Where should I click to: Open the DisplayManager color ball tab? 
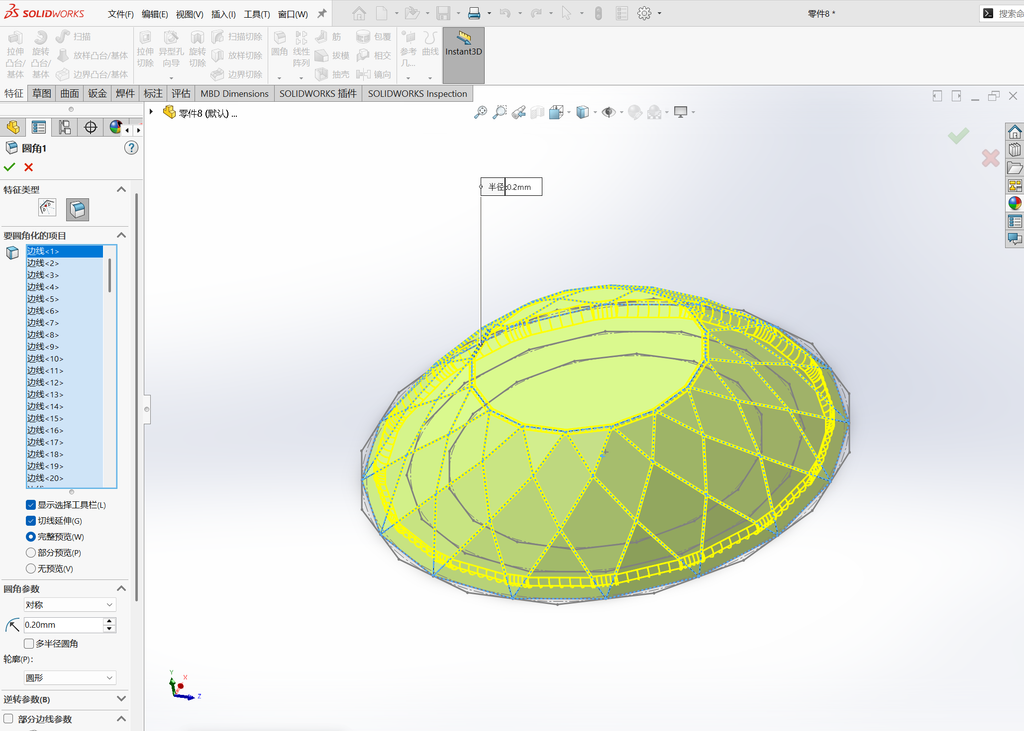point(116,127)
